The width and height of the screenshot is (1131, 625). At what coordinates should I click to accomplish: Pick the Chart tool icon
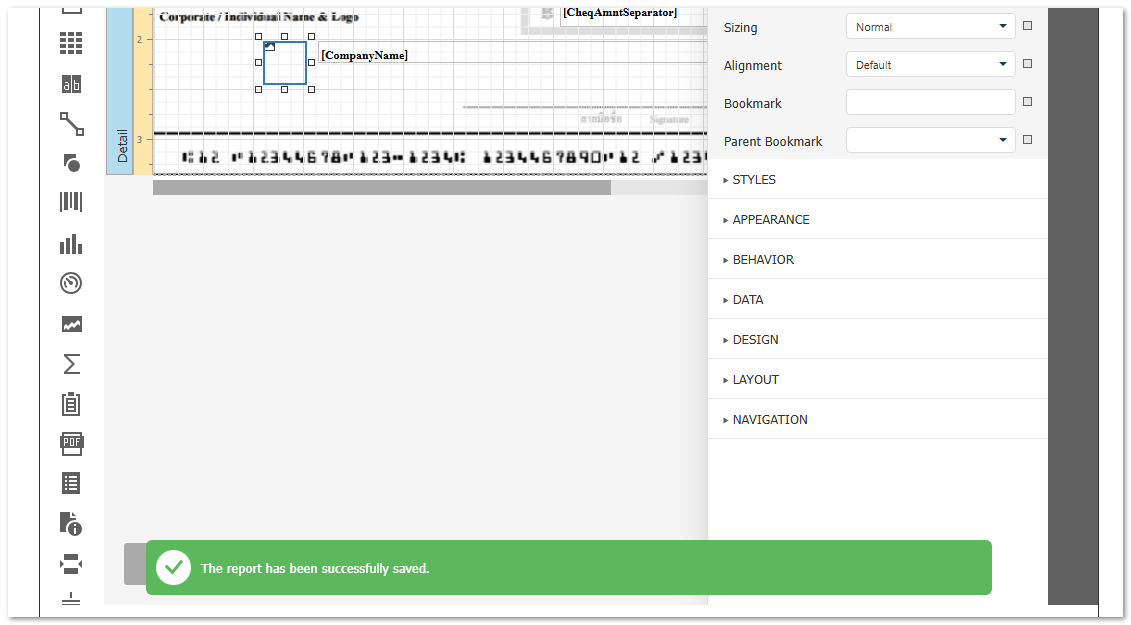pyautogui.click(x=71, y=244)
